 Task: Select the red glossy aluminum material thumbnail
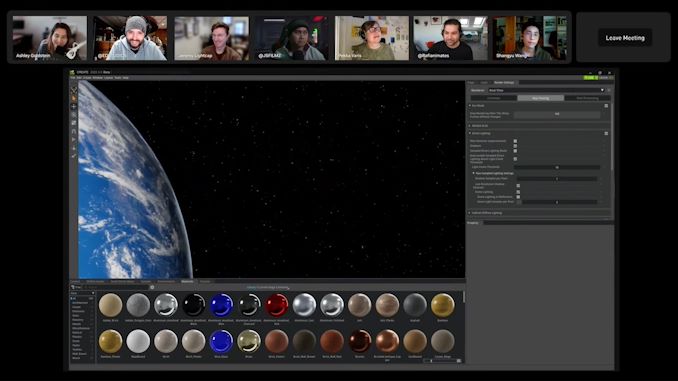pyautogui.click(x=277, y=305)
